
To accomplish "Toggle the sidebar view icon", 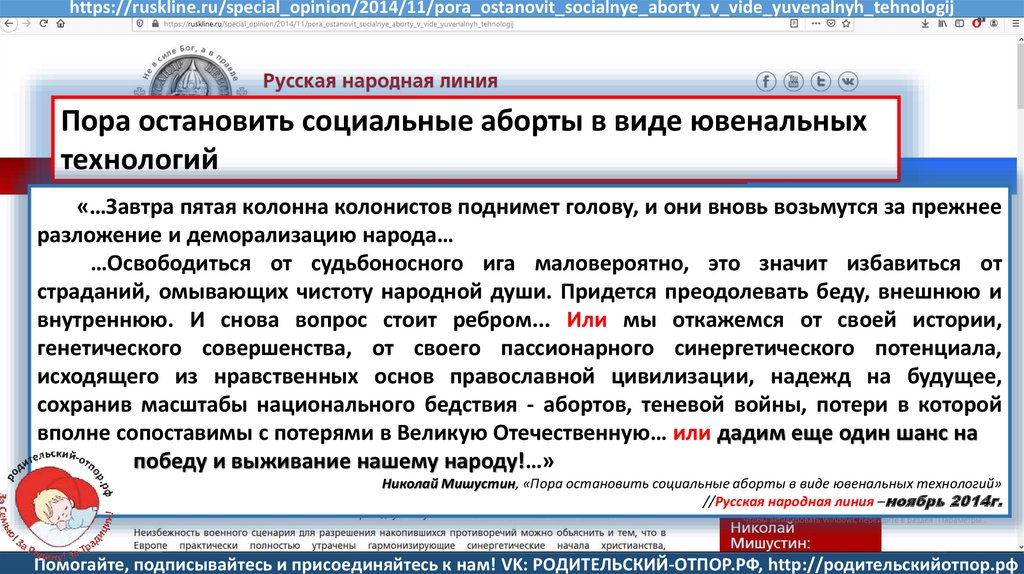I will click(x=959, y=24).
